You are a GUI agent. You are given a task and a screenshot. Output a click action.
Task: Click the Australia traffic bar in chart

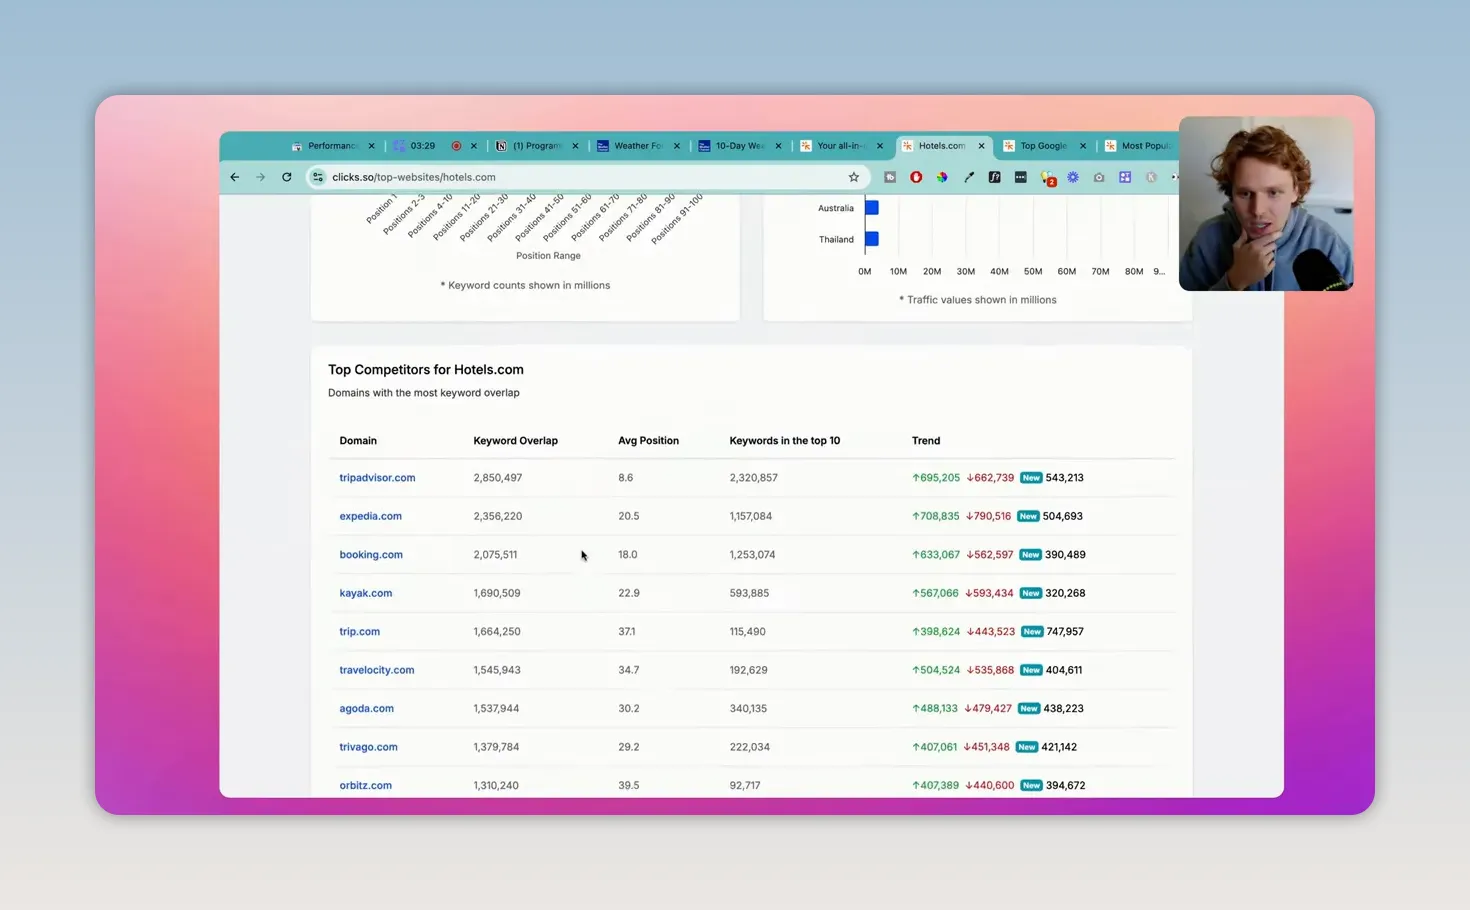[x=872, y=208]
